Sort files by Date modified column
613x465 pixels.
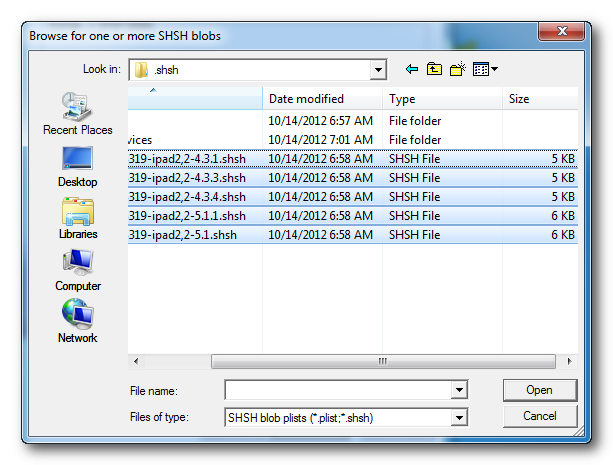(322, 99)
